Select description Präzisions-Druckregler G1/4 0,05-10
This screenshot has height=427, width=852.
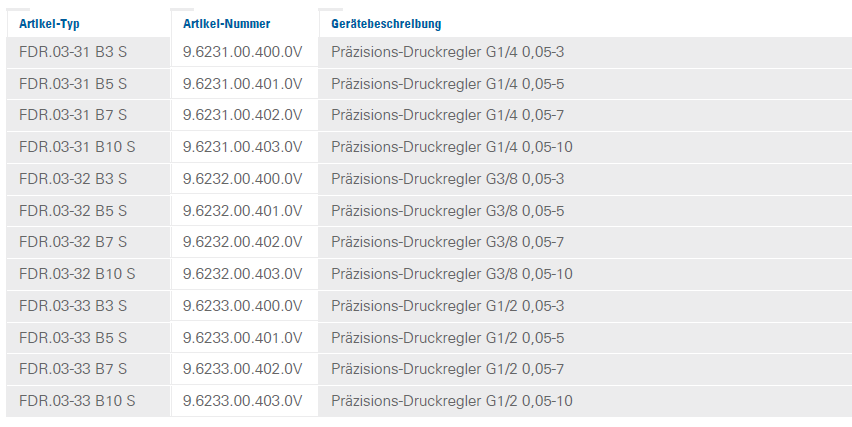click(452, 147)
